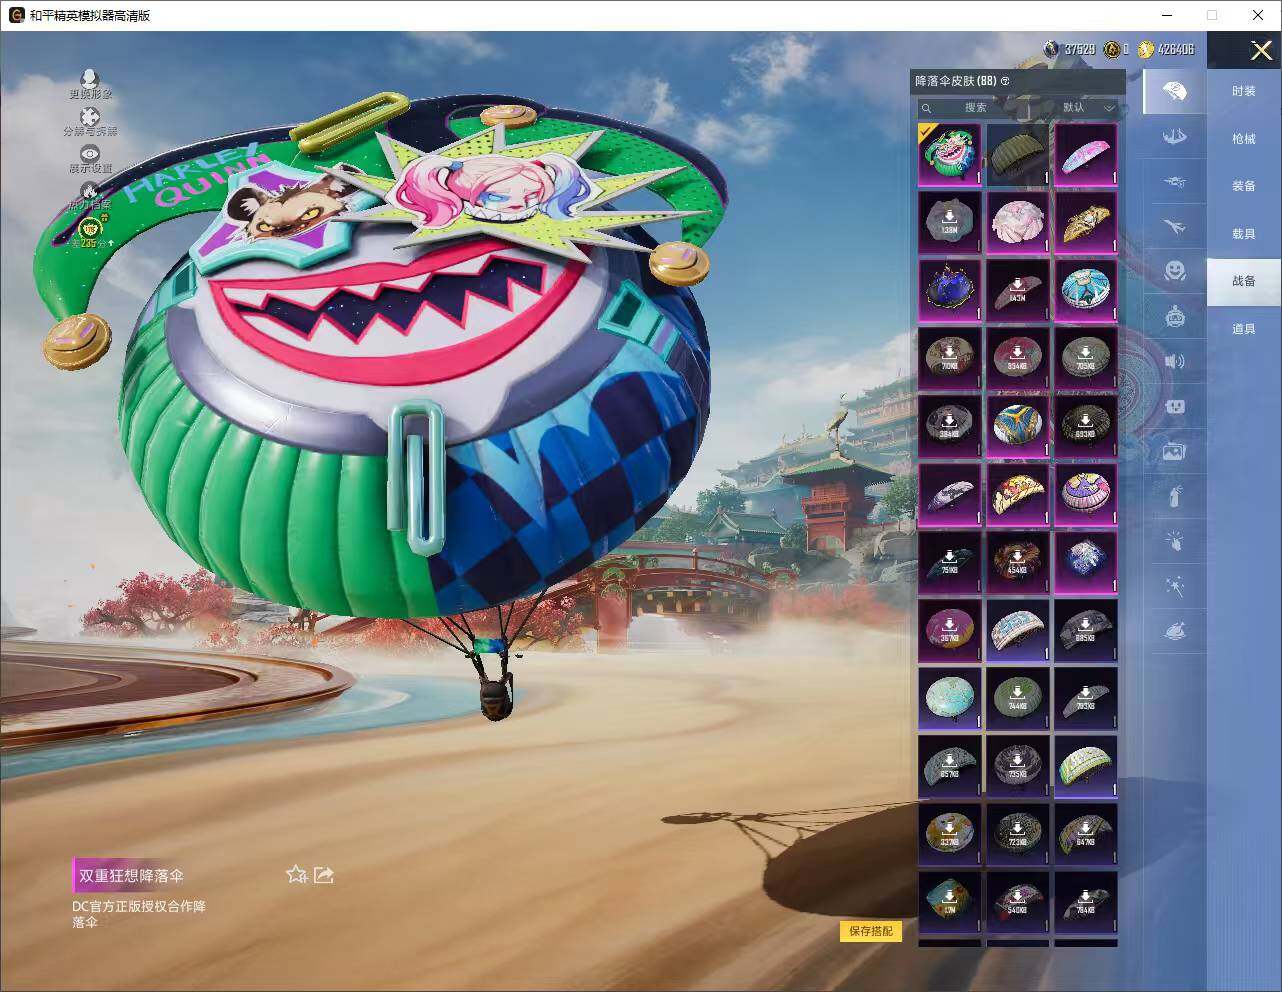
Task: Select the spray can category icon
Action: pyautogui.click(x=1175, y=495)
